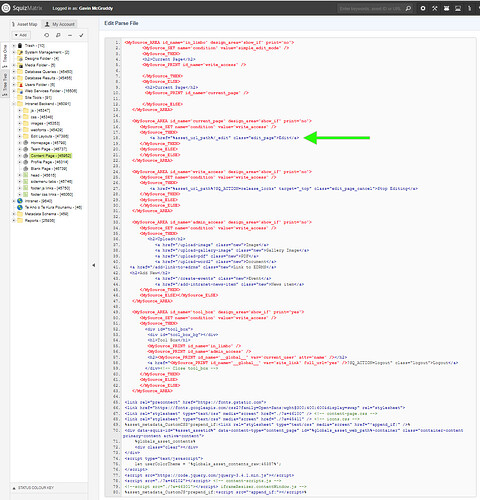The width and height of the screenshot is (480, 500).
Task: Click the Homepage design icon
Action: pyautogui.click(x=26, y=143)
